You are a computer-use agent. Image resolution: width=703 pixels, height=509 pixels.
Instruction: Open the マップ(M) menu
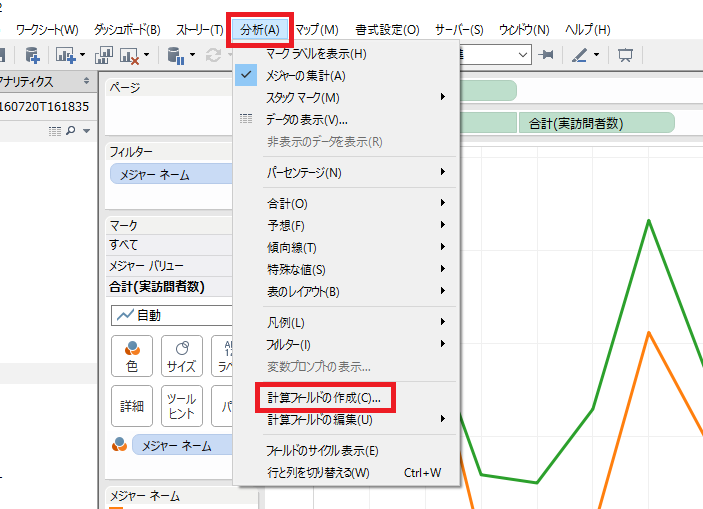coord(317,30)
